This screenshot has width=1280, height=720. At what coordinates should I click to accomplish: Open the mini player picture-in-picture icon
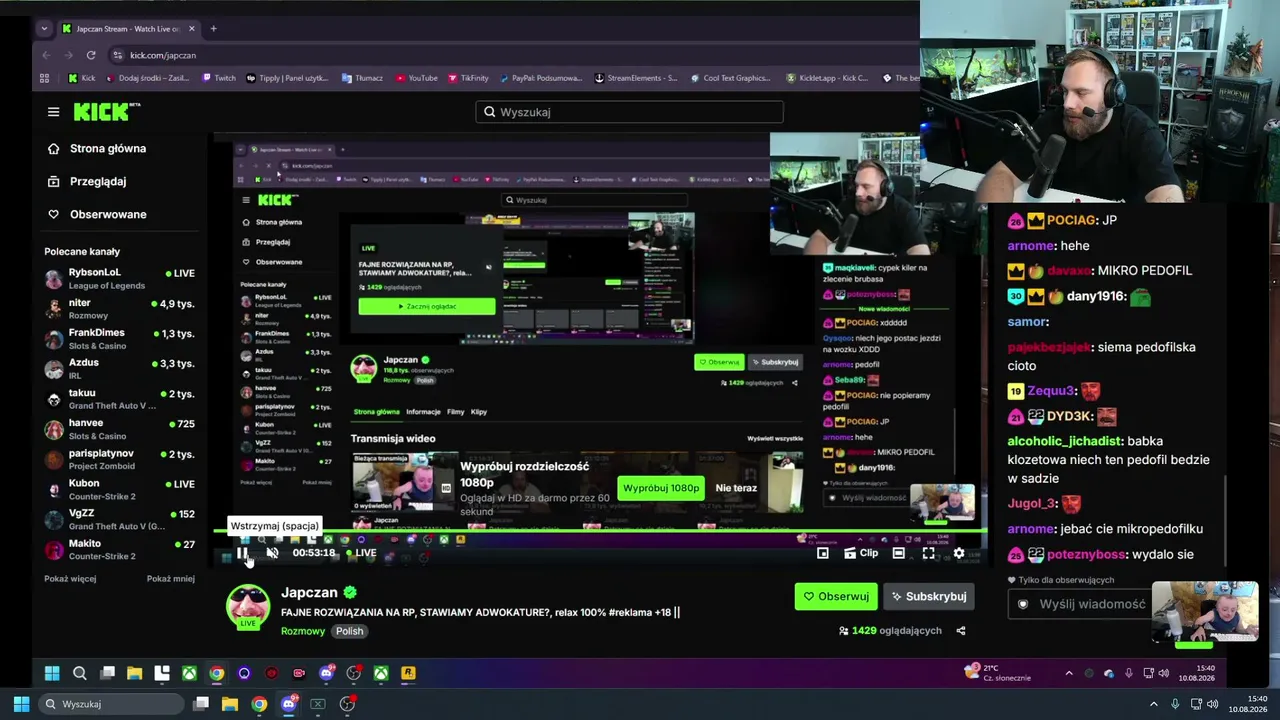[823, 553]
